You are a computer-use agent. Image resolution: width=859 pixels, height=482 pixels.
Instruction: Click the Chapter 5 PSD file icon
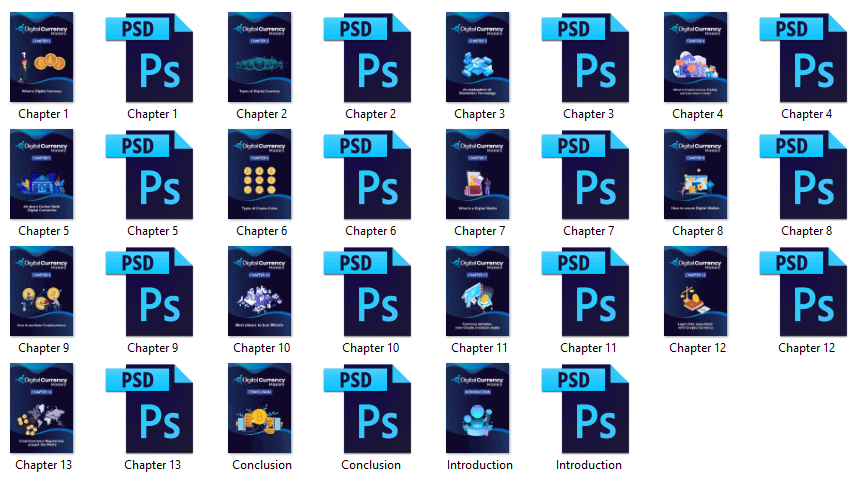(x=150, y=175)
